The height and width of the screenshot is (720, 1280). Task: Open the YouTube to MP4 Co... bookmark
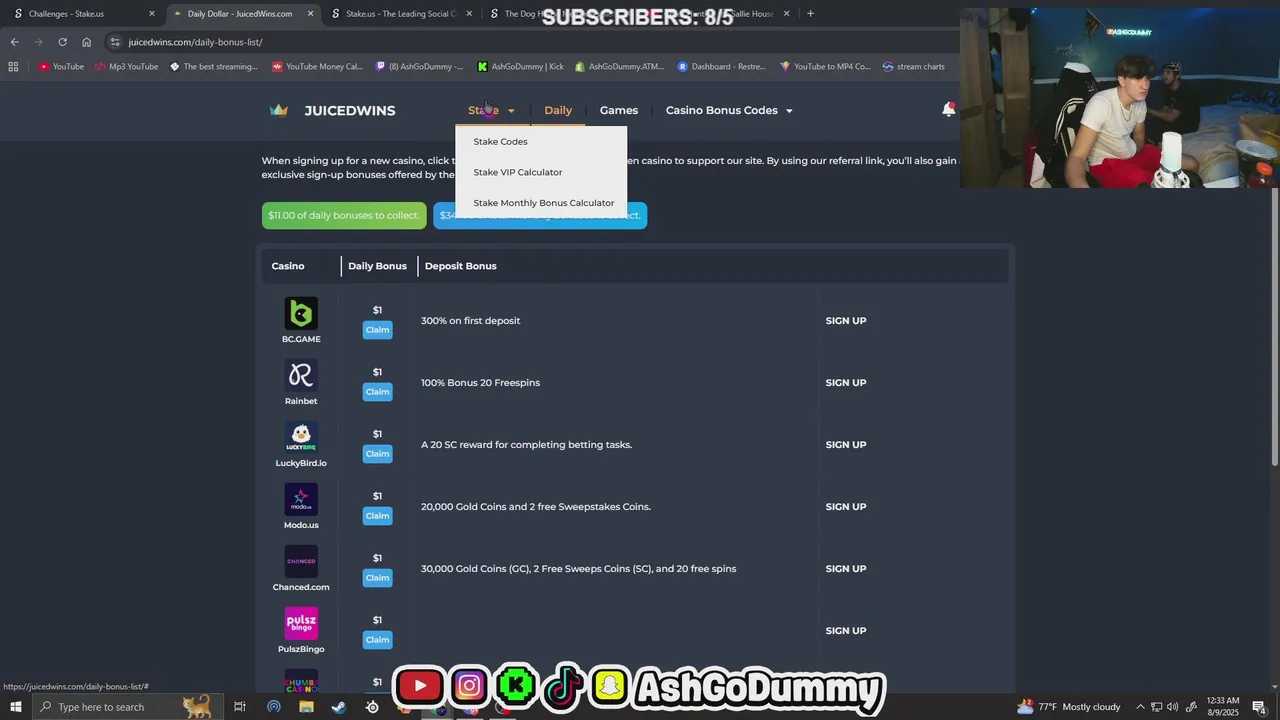click(826, 67)
